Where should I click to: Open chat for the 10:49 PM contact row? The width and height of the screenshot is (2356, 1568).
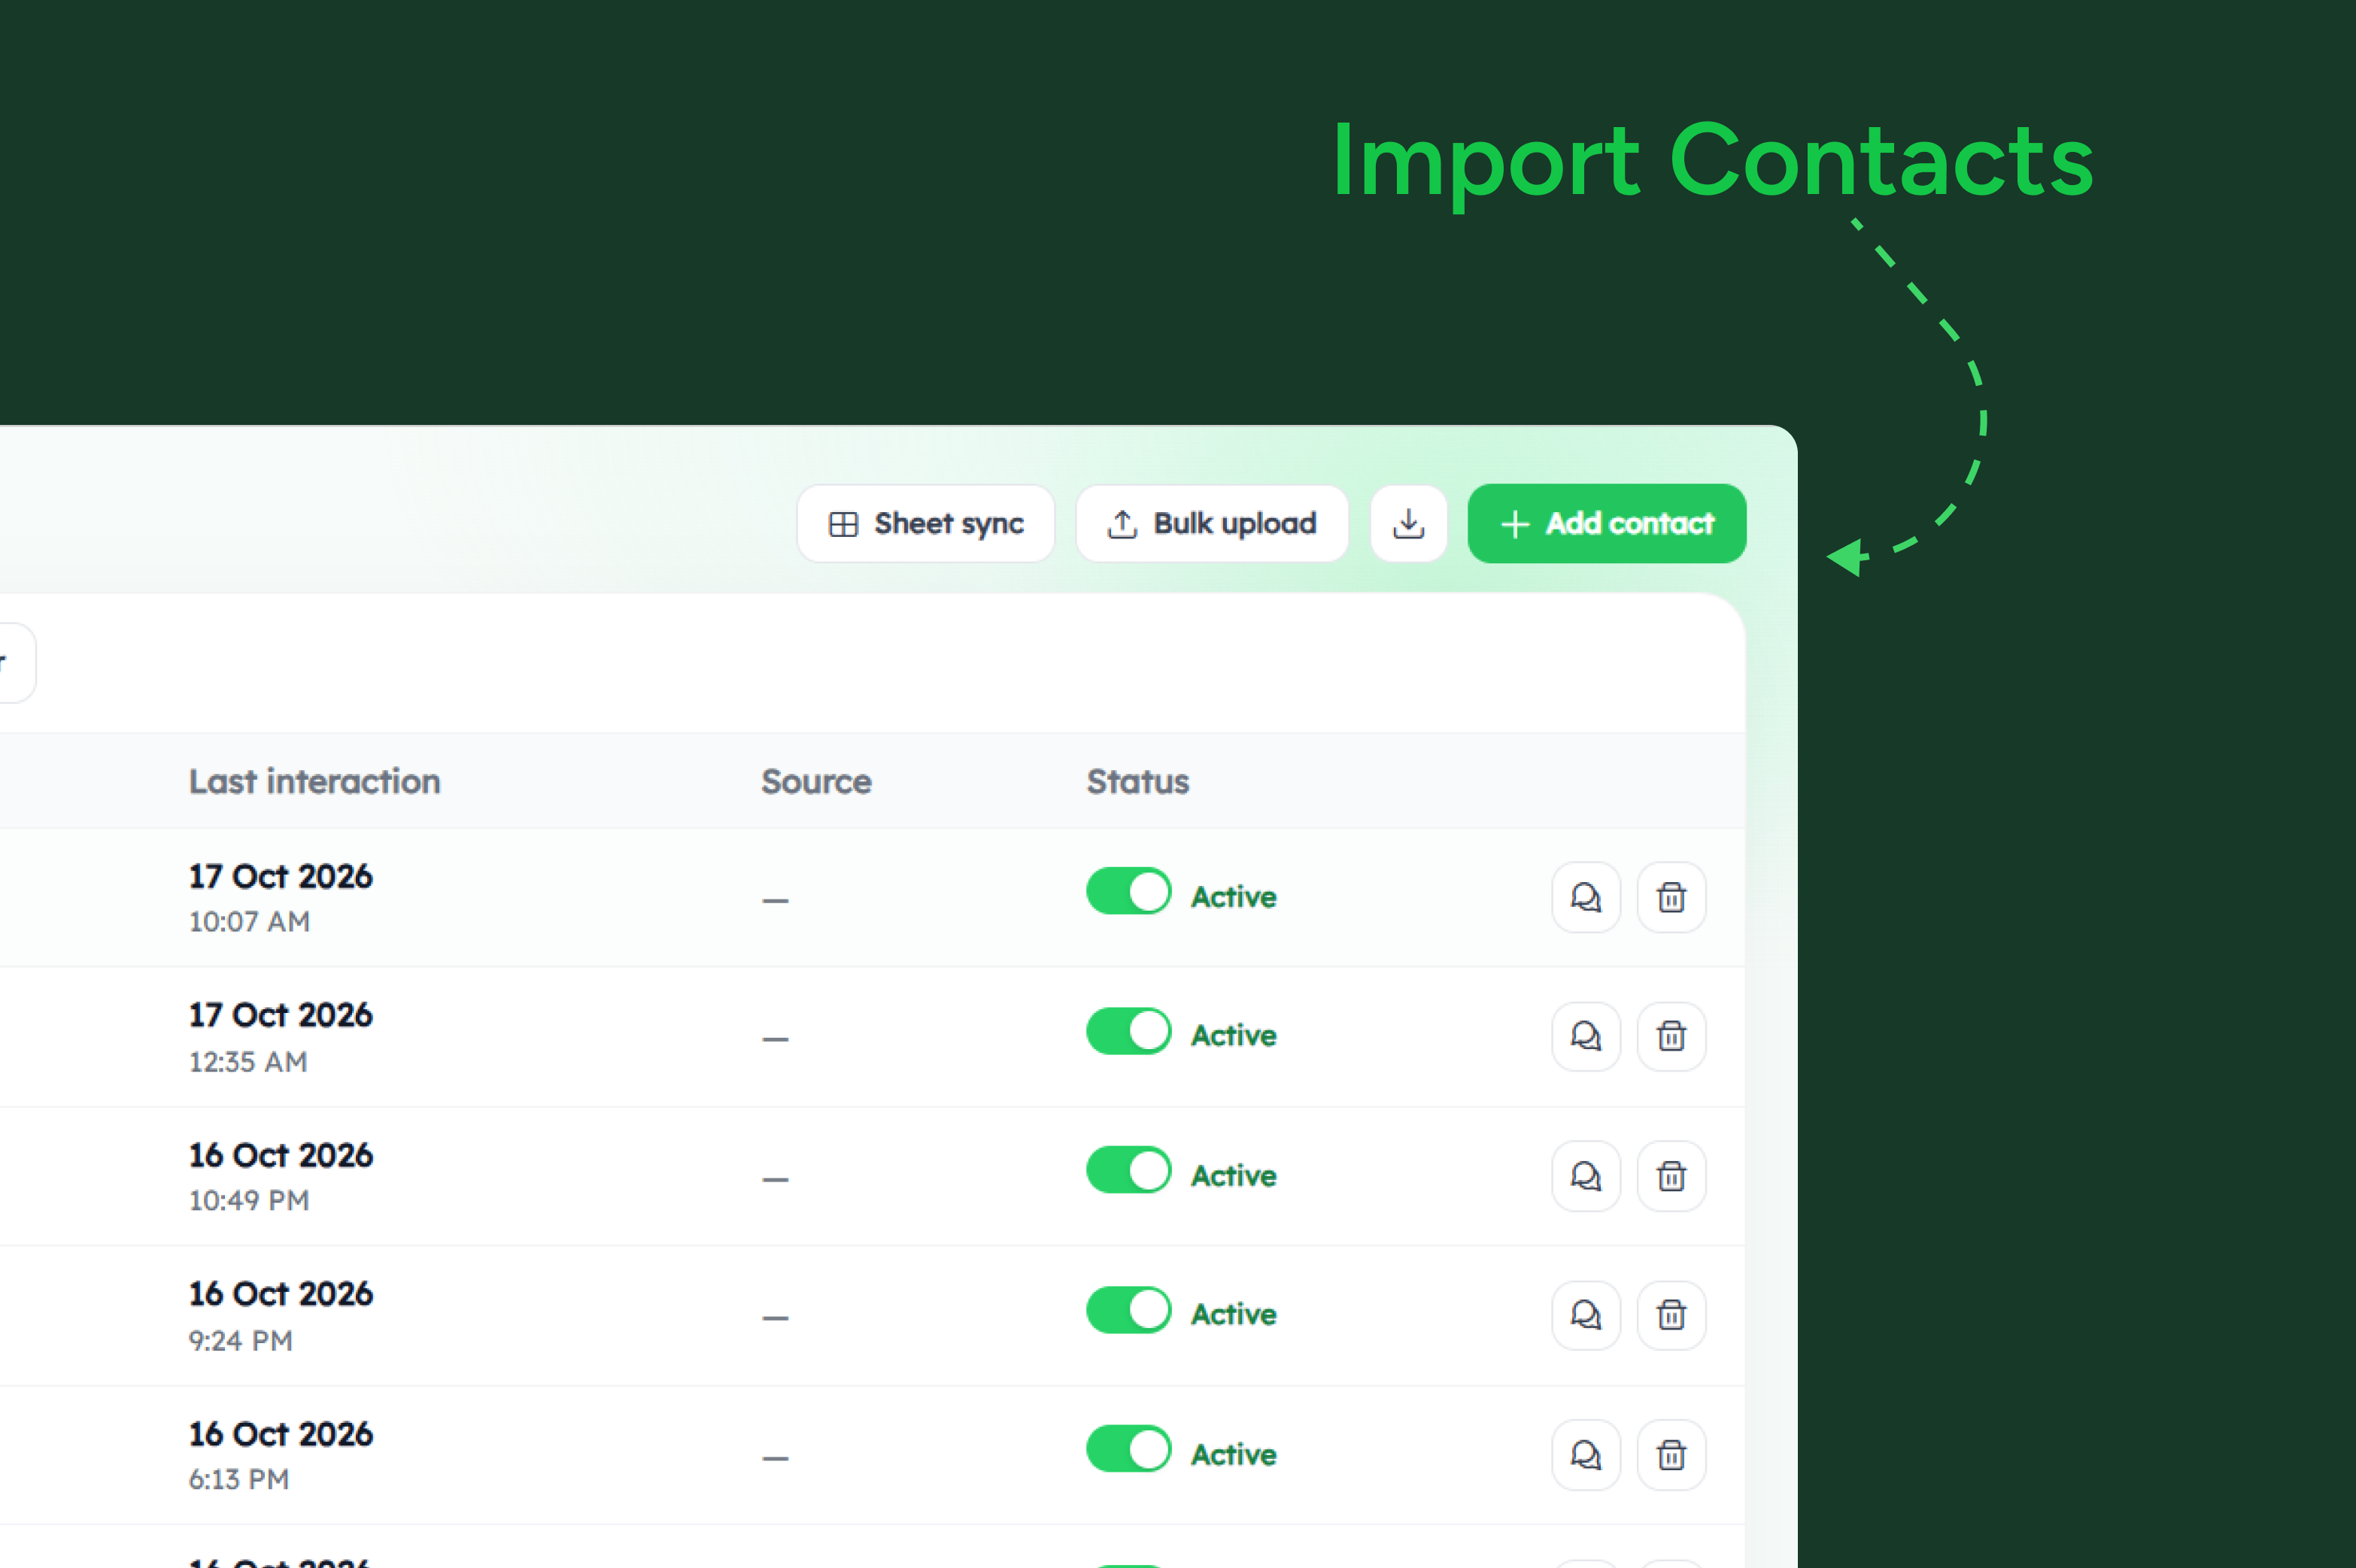(1586, 1176)
